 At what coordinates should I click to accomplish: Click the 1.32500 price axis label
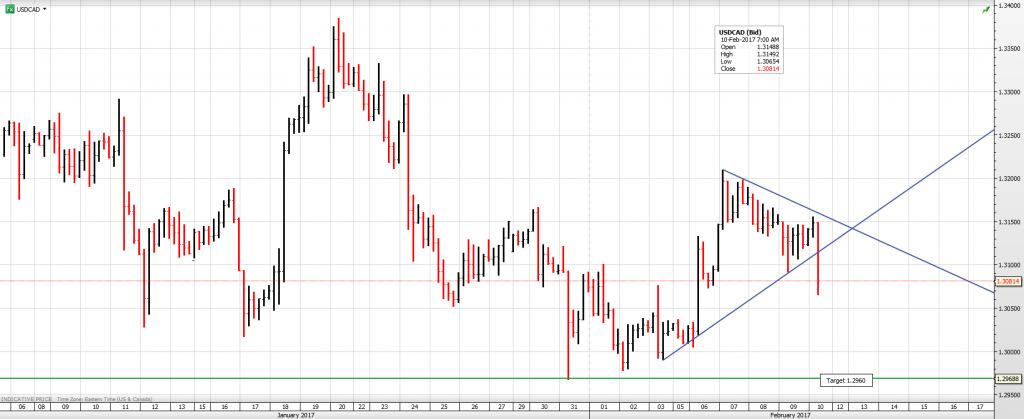tap(1009, 135)
